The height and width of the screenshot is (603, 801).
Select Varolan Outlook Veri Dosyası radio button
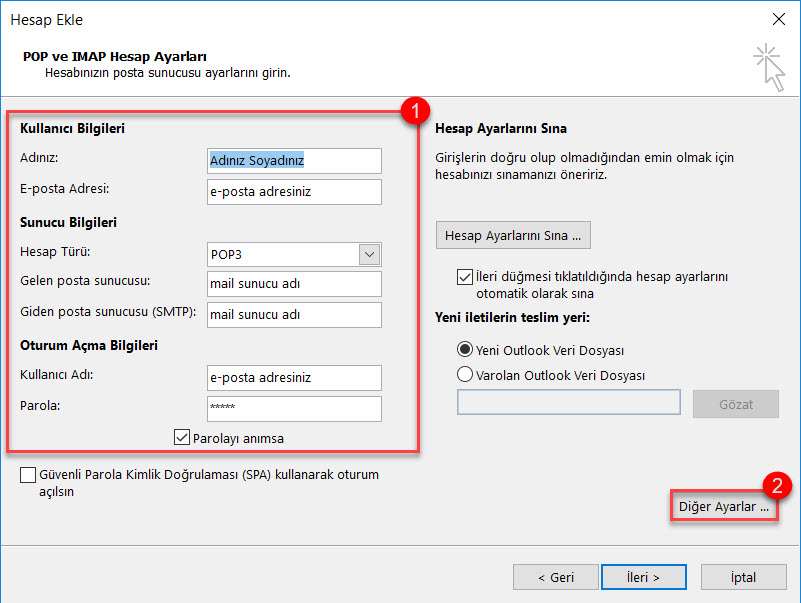464,375
